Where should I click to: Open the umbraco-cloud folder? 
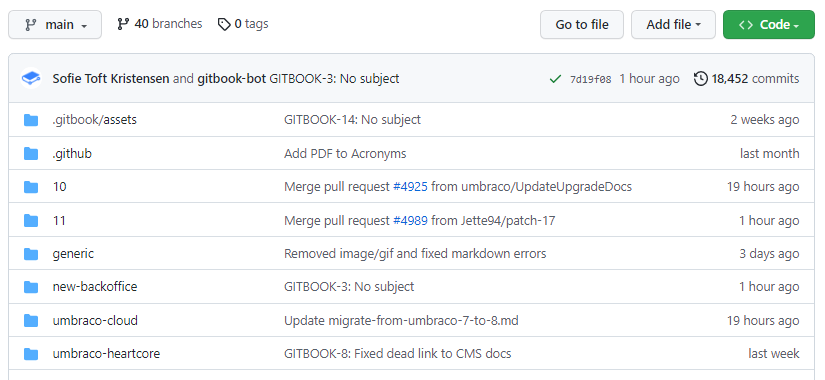(x=95, y=321)
